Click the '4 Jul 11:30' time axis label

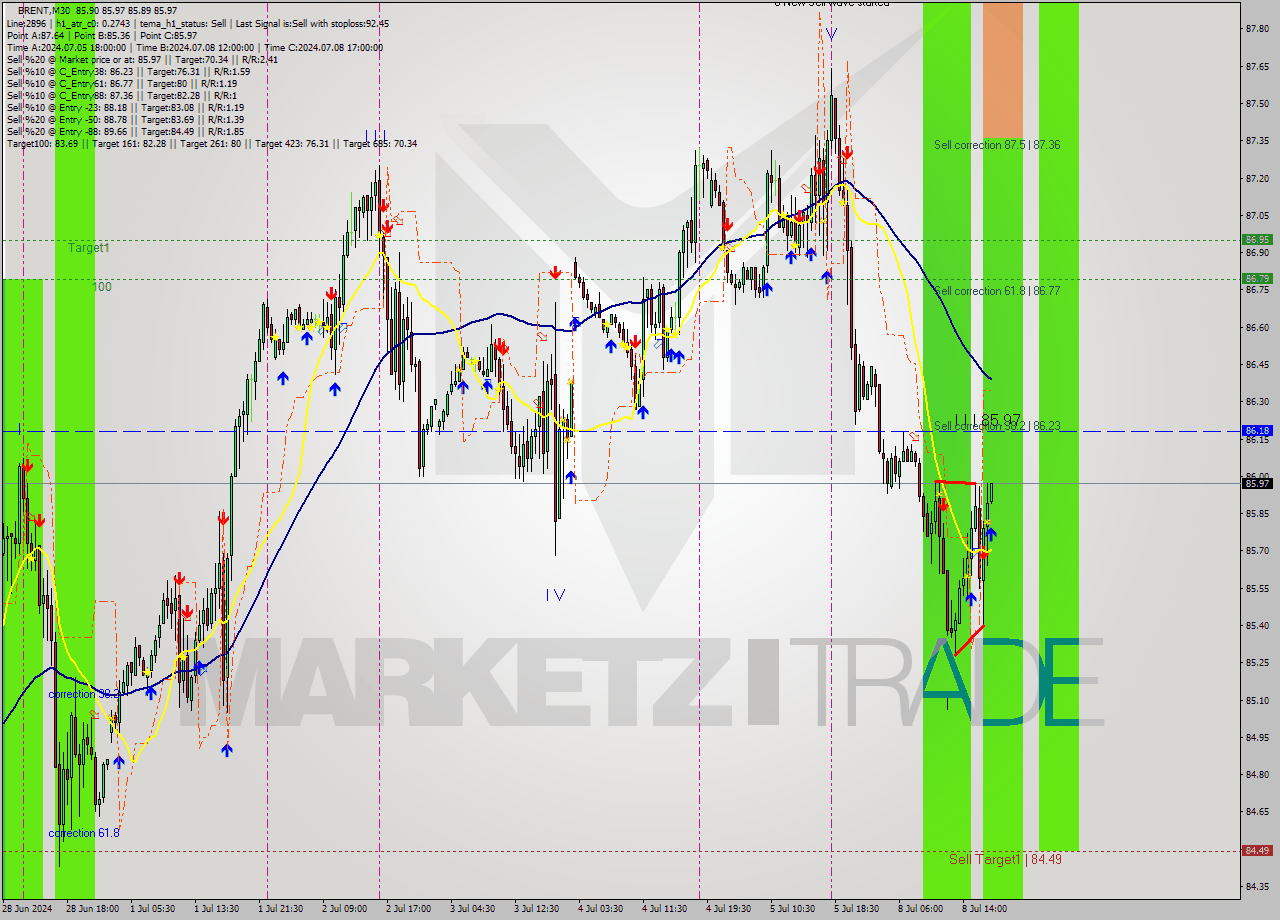click(x=664, y=909)
